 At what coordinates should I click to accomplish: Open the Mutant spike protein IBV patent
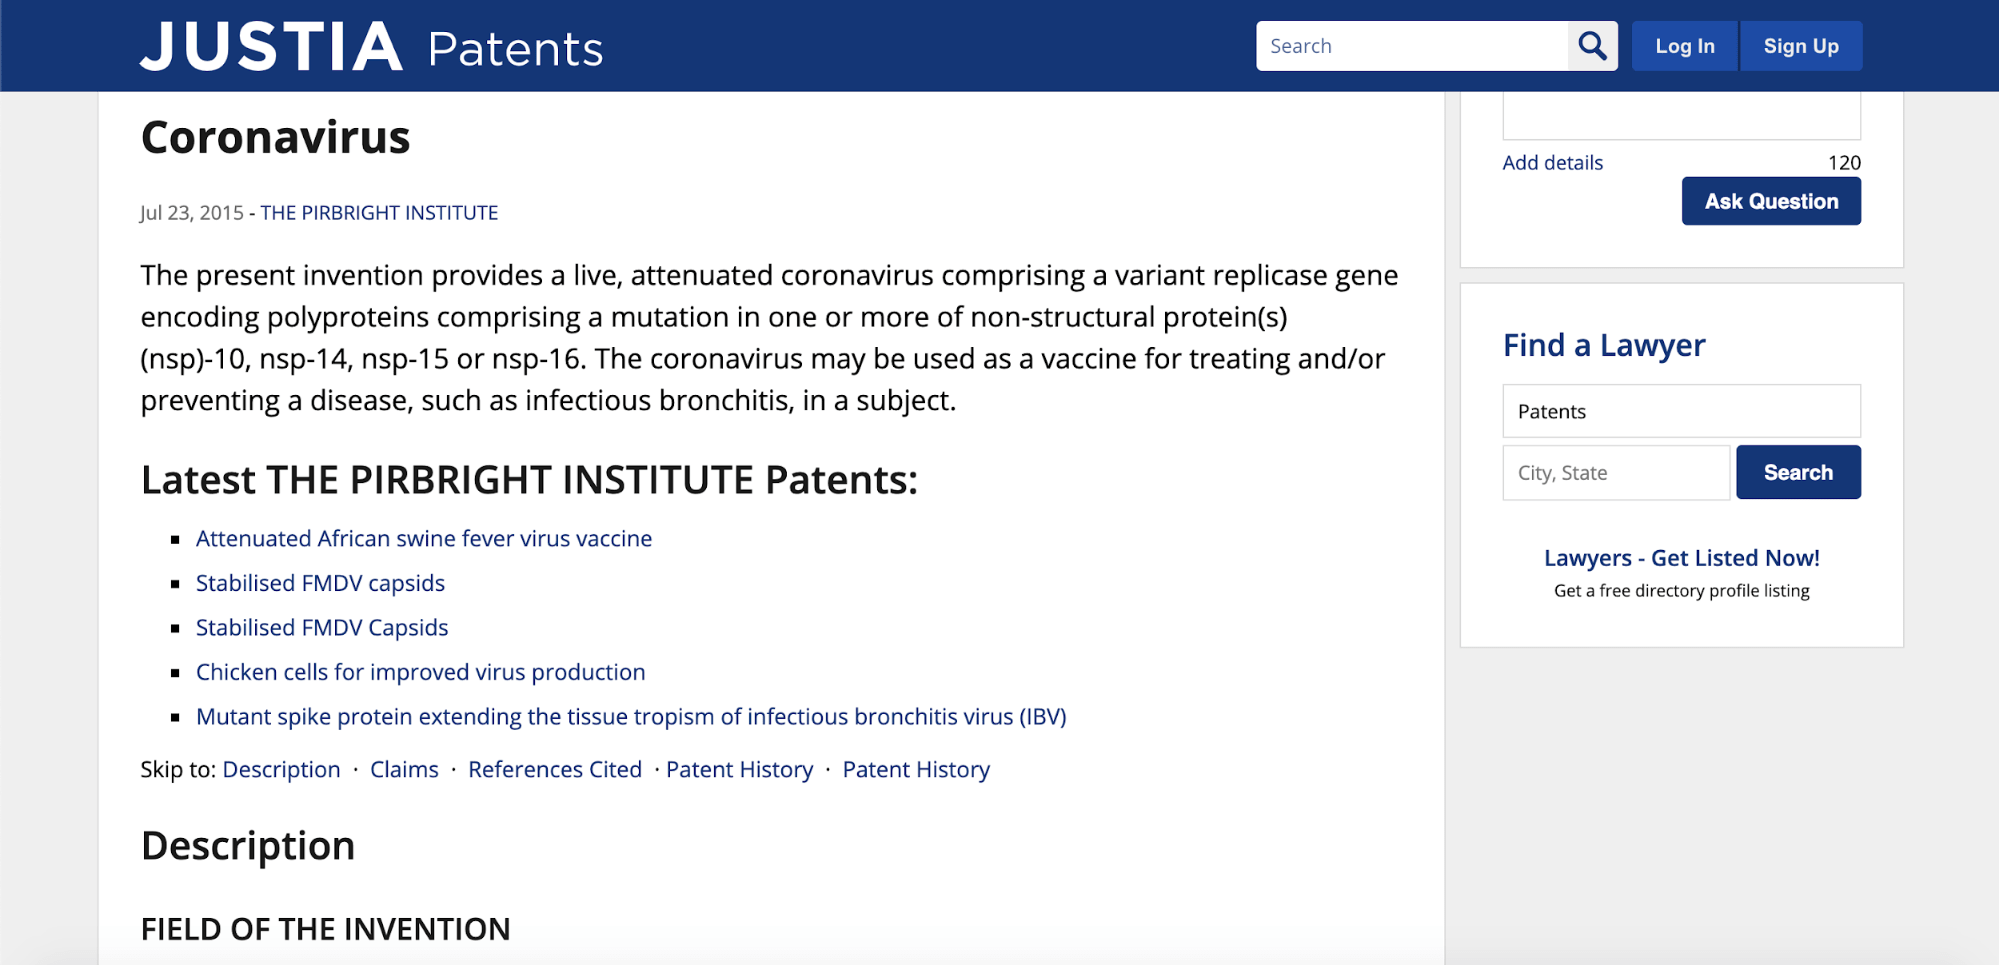tap(631, 717)
